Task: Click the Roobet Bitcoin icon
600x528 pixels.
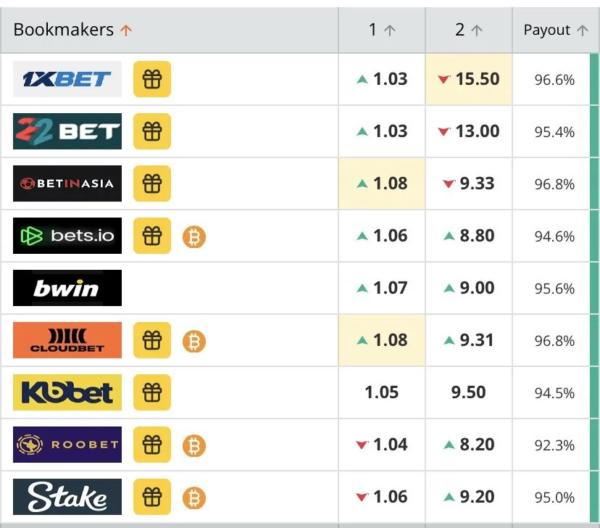Action: tap(194, 445)
